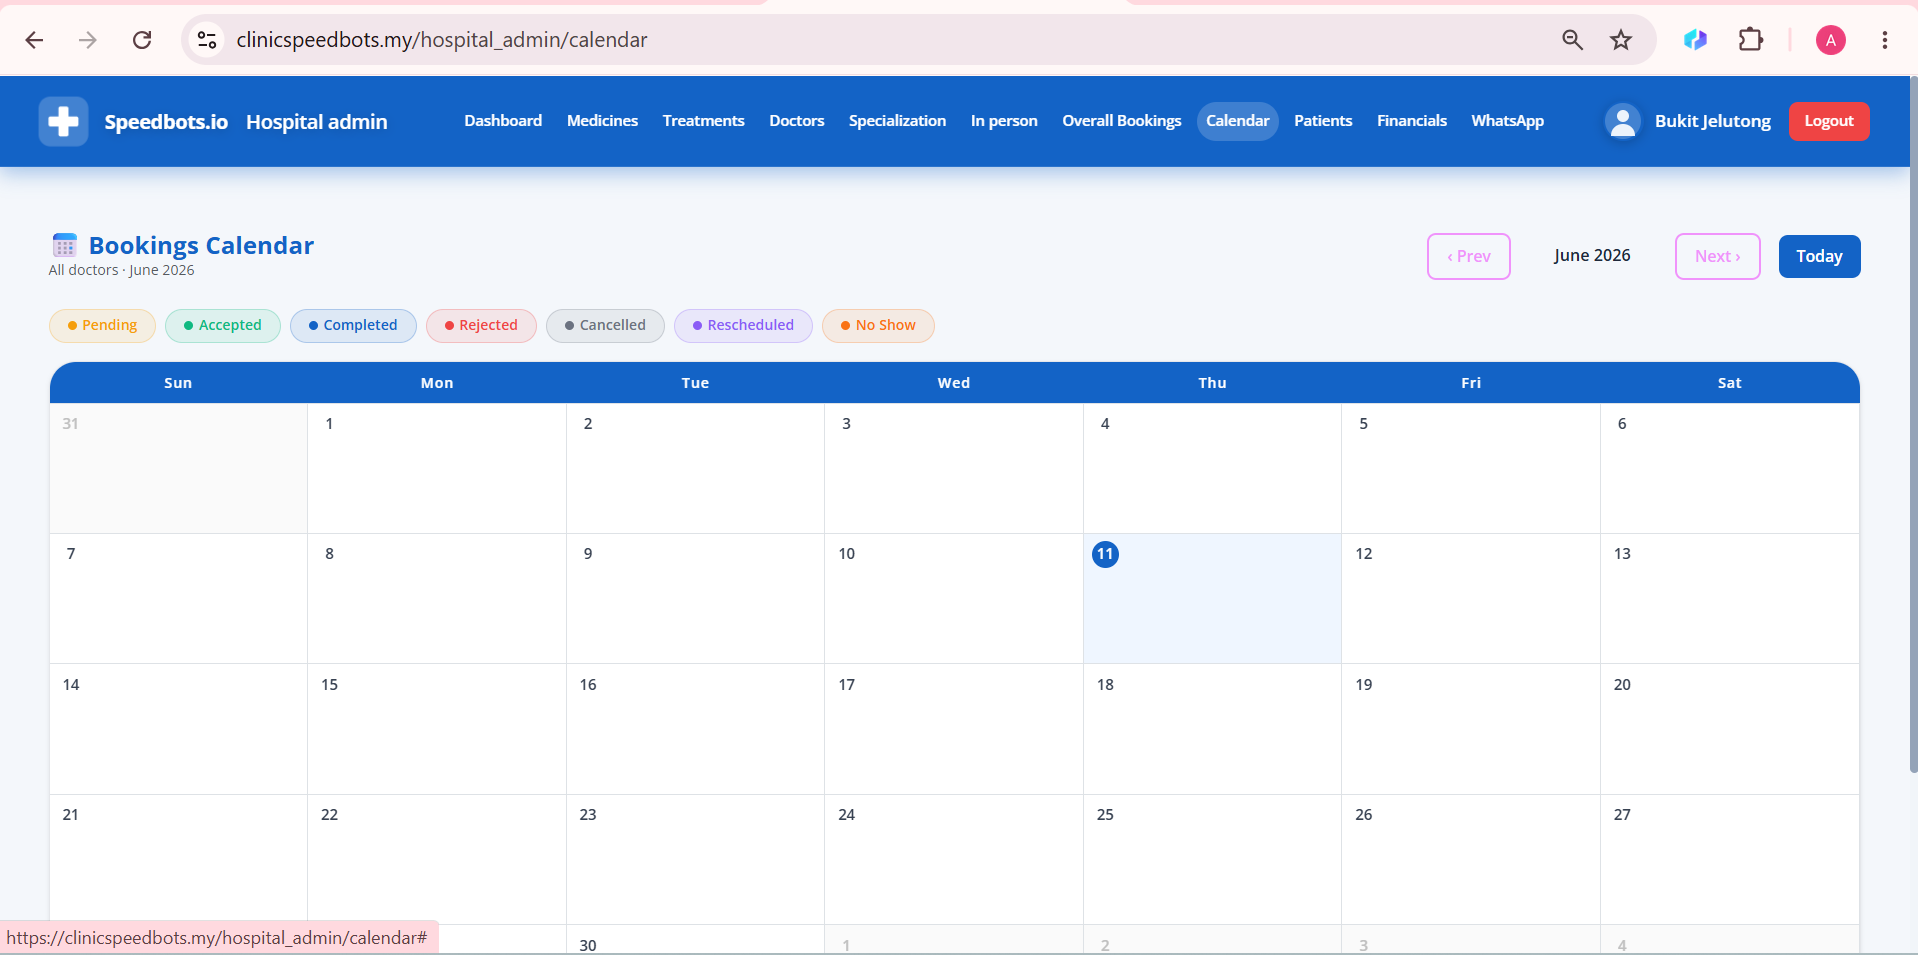The width and height of the screenshot is (1918, 955).
Task: Select June 20 in the calendar
Action: click(x=1730, y=729)
